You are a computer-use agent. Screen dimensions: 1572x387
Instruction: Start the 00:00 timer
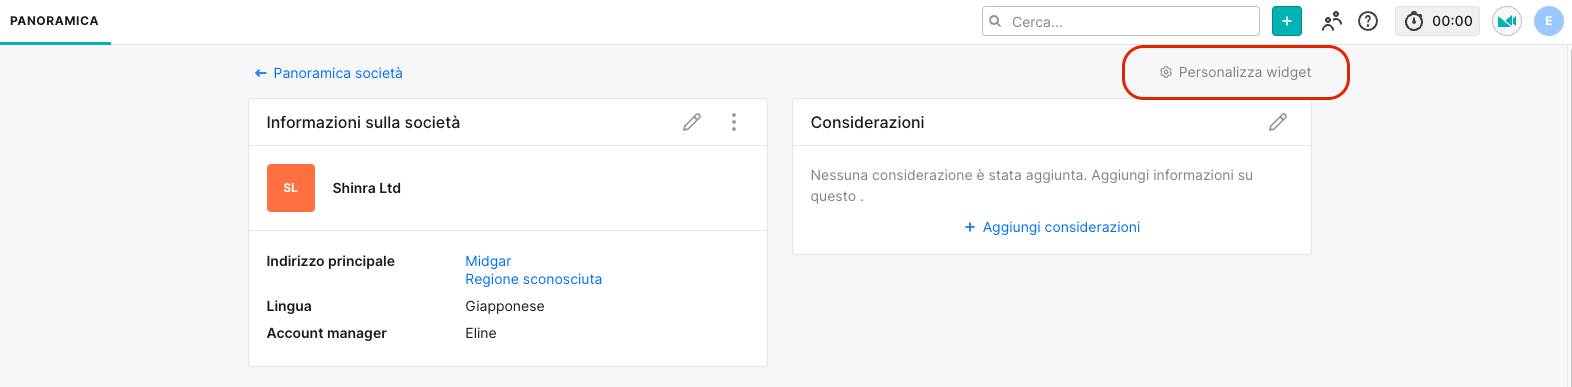(1437, 21)
